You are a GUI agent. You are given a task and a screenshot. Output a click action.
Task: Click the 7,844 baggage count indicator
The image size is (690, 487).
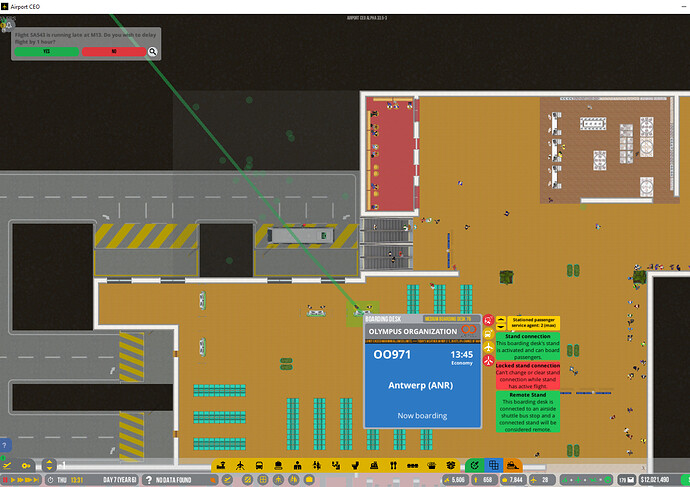click(513, 480)
